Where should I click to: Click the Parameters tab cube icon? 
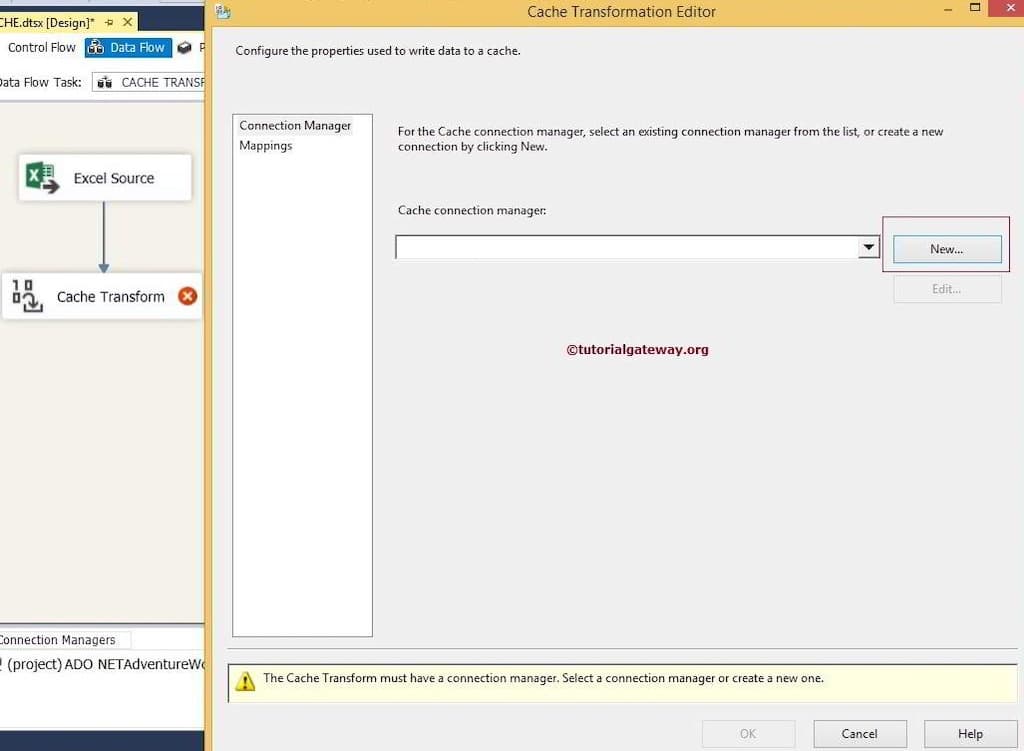(185, 48)
